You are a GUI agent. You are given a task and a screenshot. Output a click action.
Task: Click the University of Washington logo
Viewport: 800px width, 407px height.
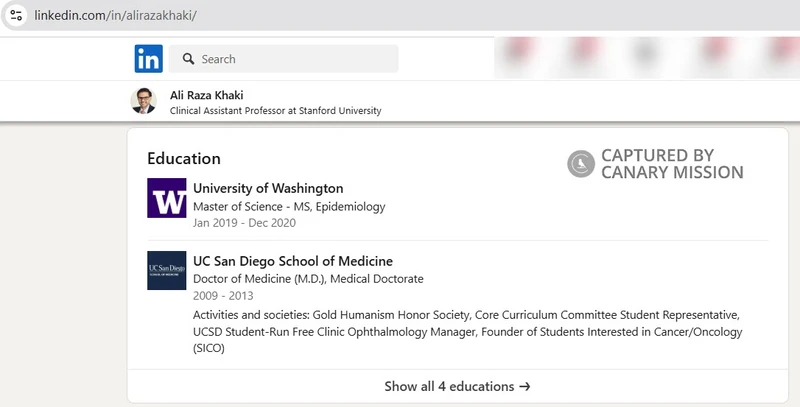click(x=167, y=198)
